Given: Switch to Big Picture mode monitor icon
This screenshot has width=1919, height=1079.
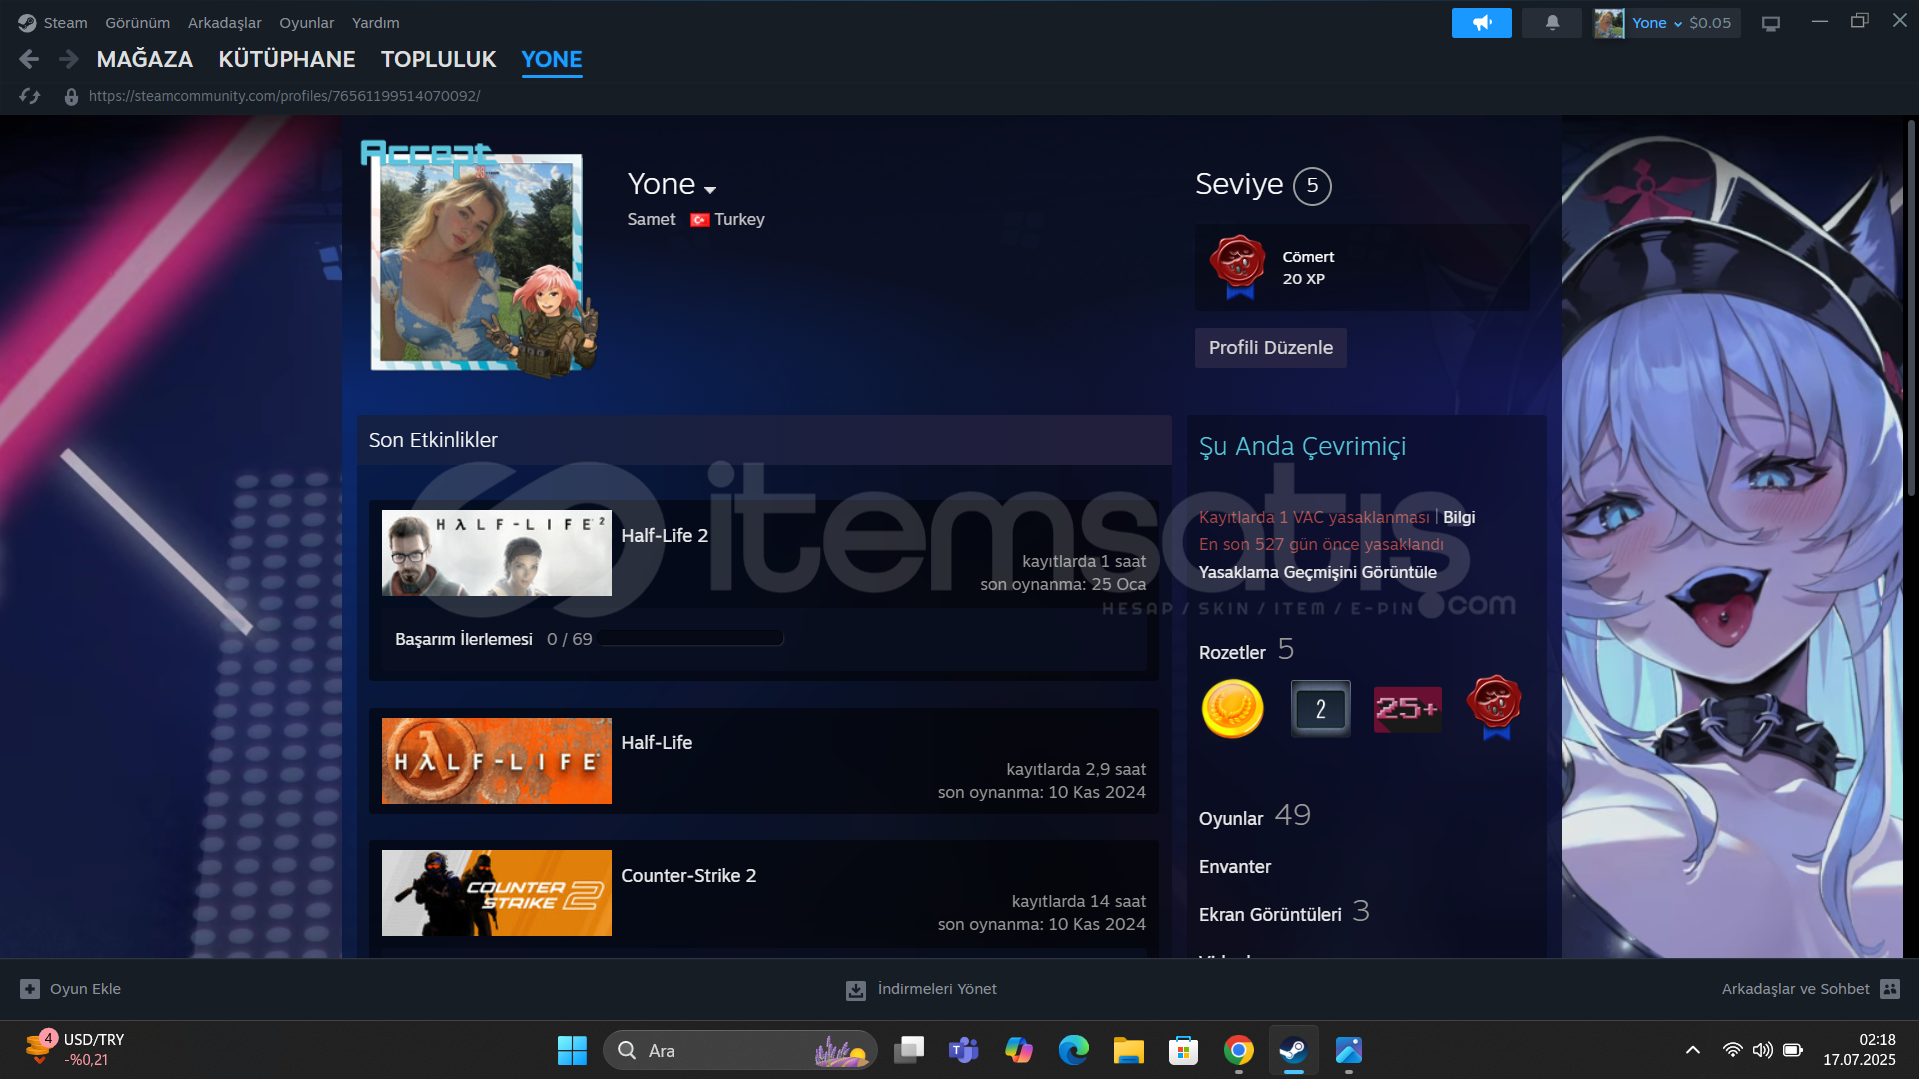Looking at the screenshot, I should tap(1770, 23).
